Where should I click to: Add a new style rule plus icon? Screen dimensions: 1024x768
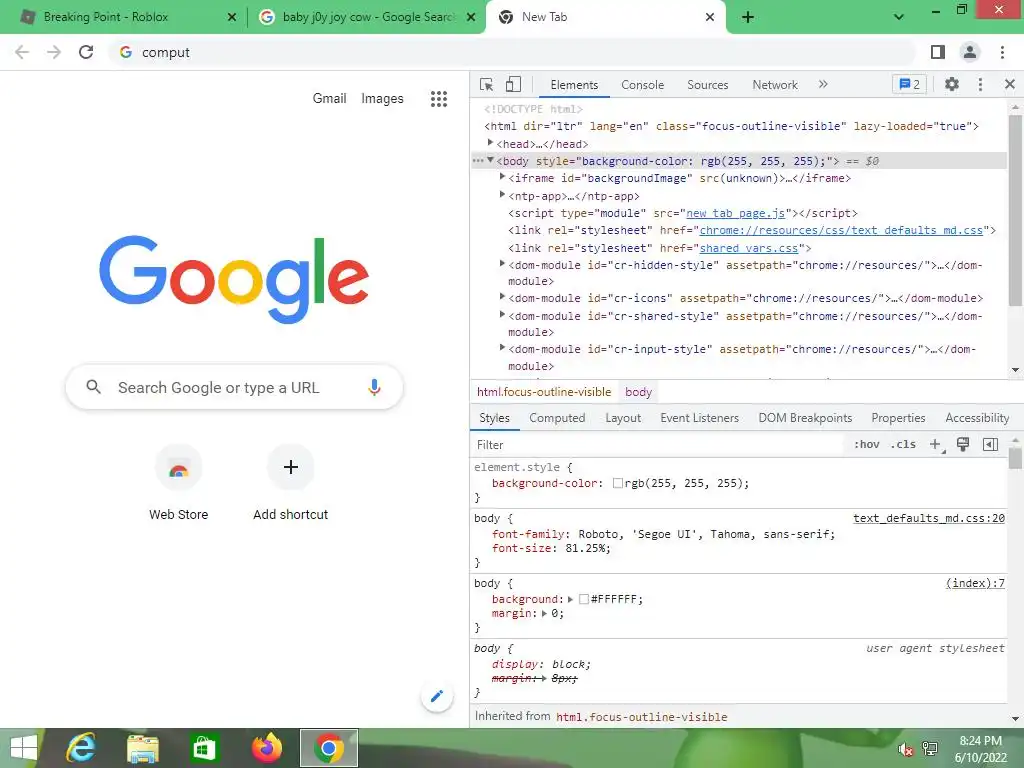(x=935, y=445)
